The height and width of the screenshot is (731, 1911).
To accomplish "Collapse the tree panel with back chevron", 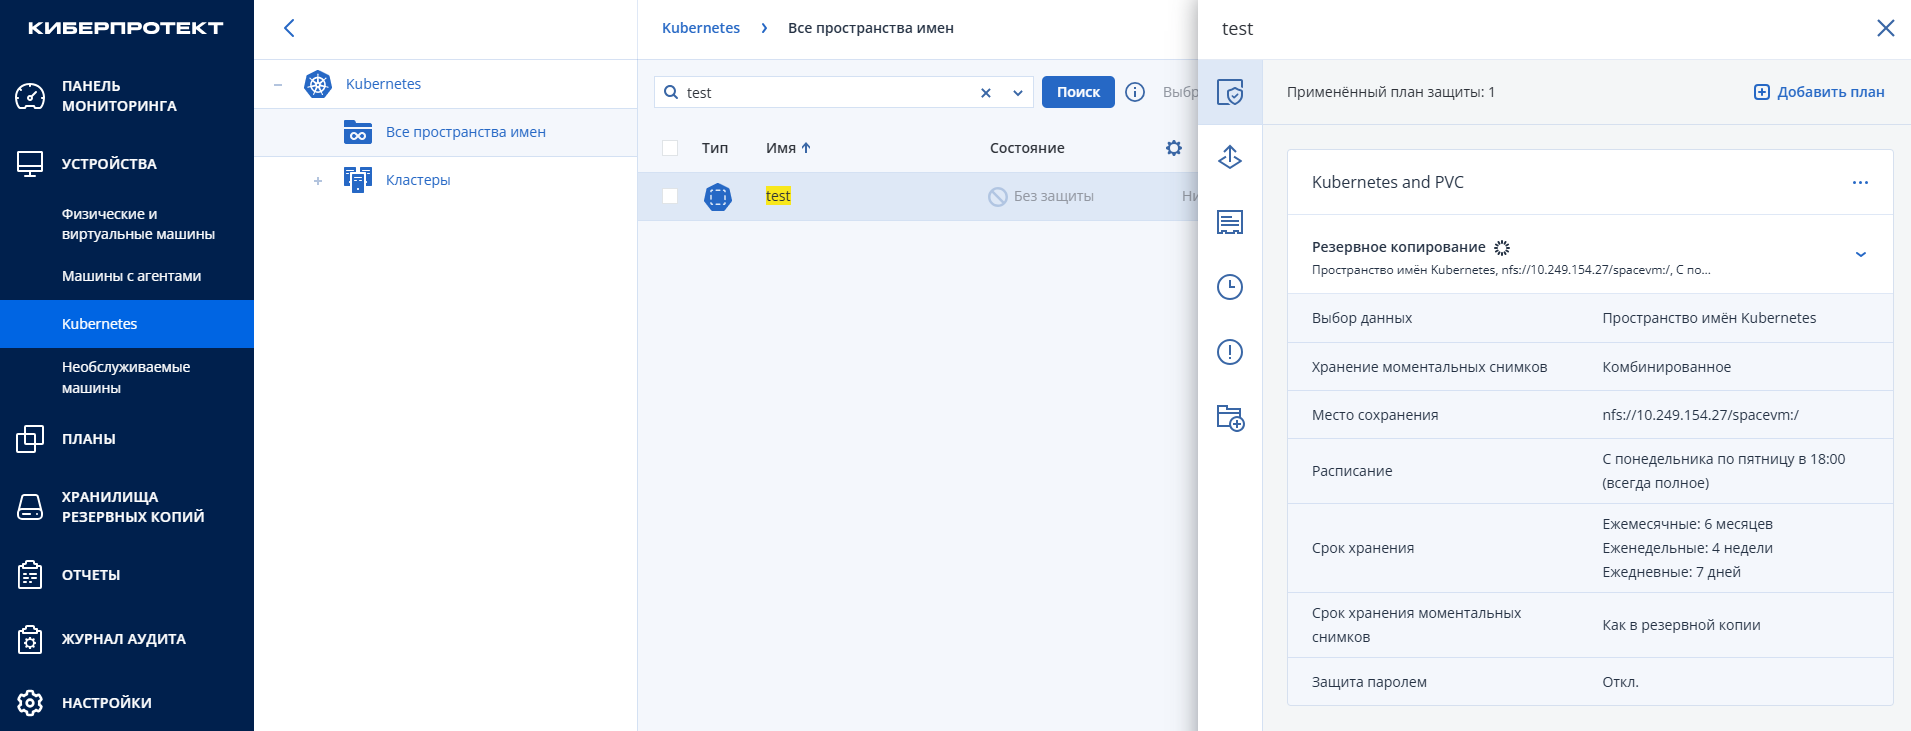I will pyautogui.click(x=289, y=28).
